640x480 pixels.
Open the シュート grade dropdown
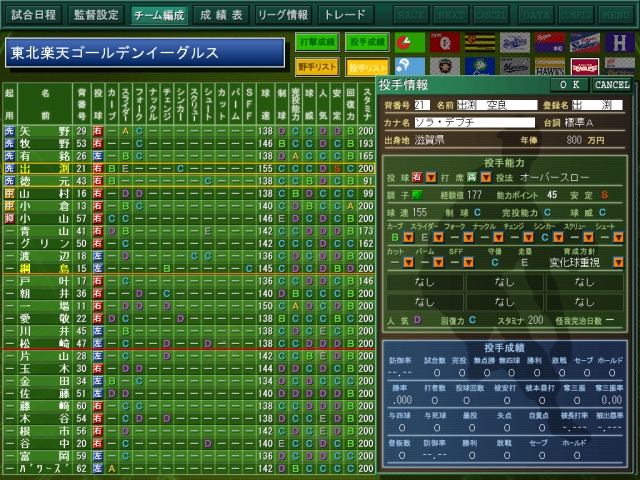pos(618,237)
